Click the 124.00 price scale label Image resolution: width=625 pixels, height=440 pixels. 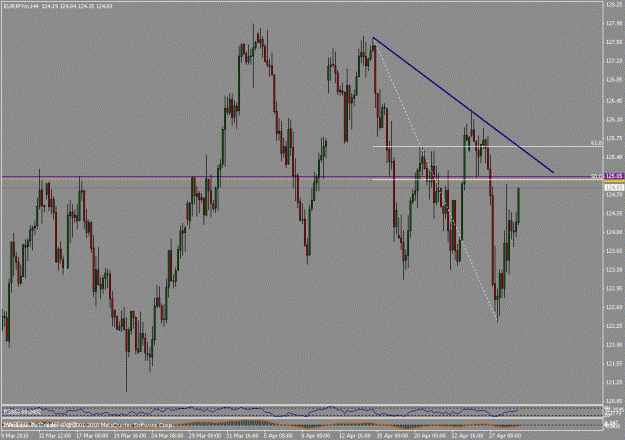click(614, 232)
